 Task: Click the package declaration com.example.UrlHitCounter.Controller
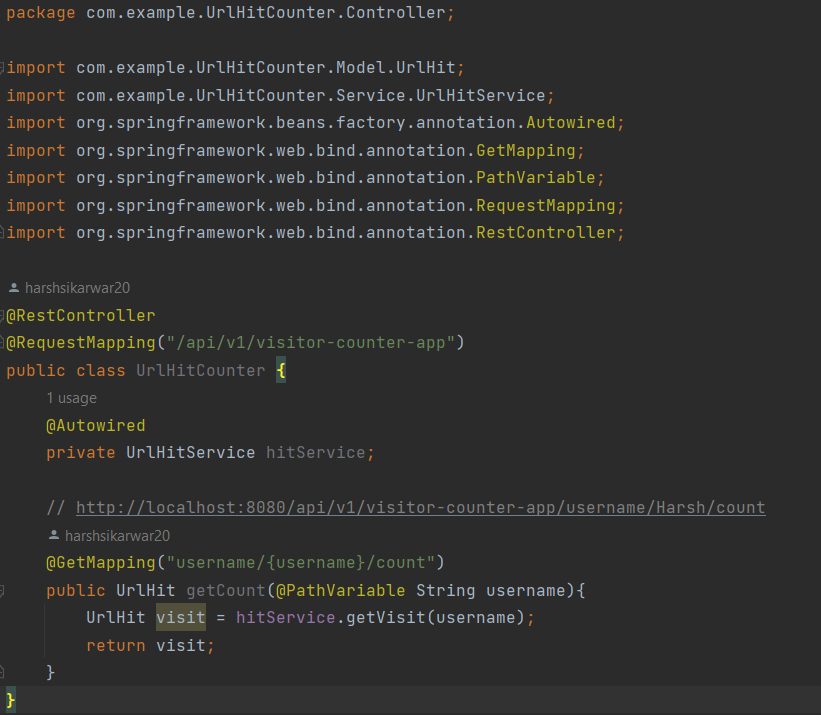265,13
